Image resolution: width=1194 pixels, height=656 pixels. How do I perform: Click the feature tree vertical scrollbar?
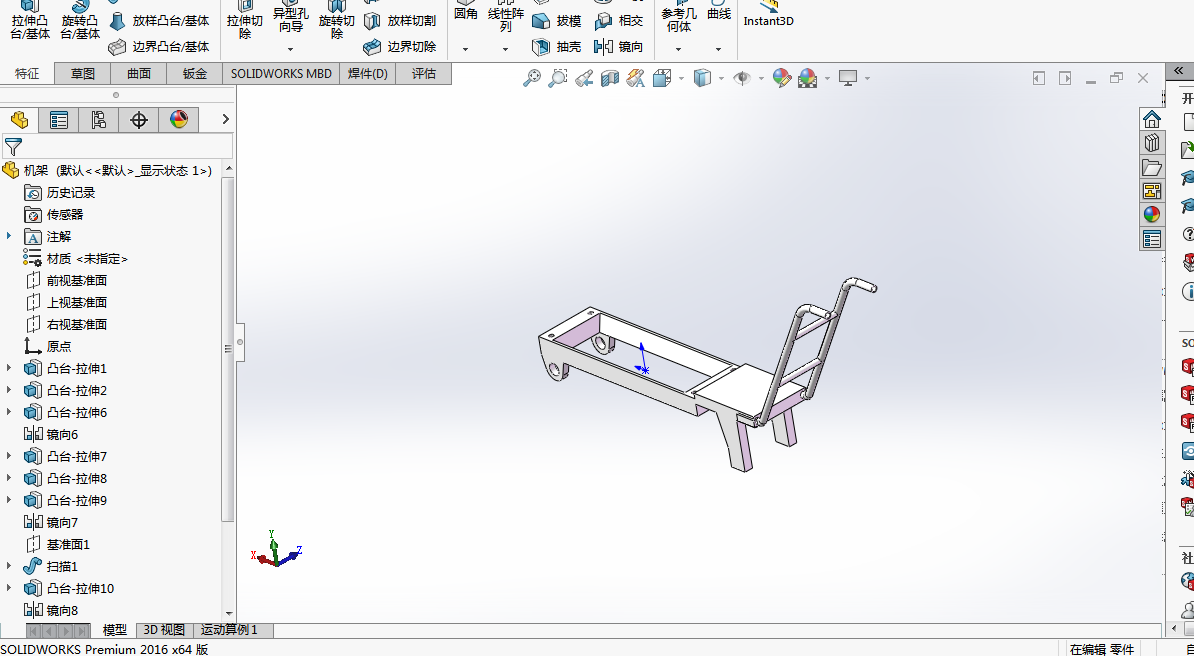pyautogui.click(x=228, y=349)
